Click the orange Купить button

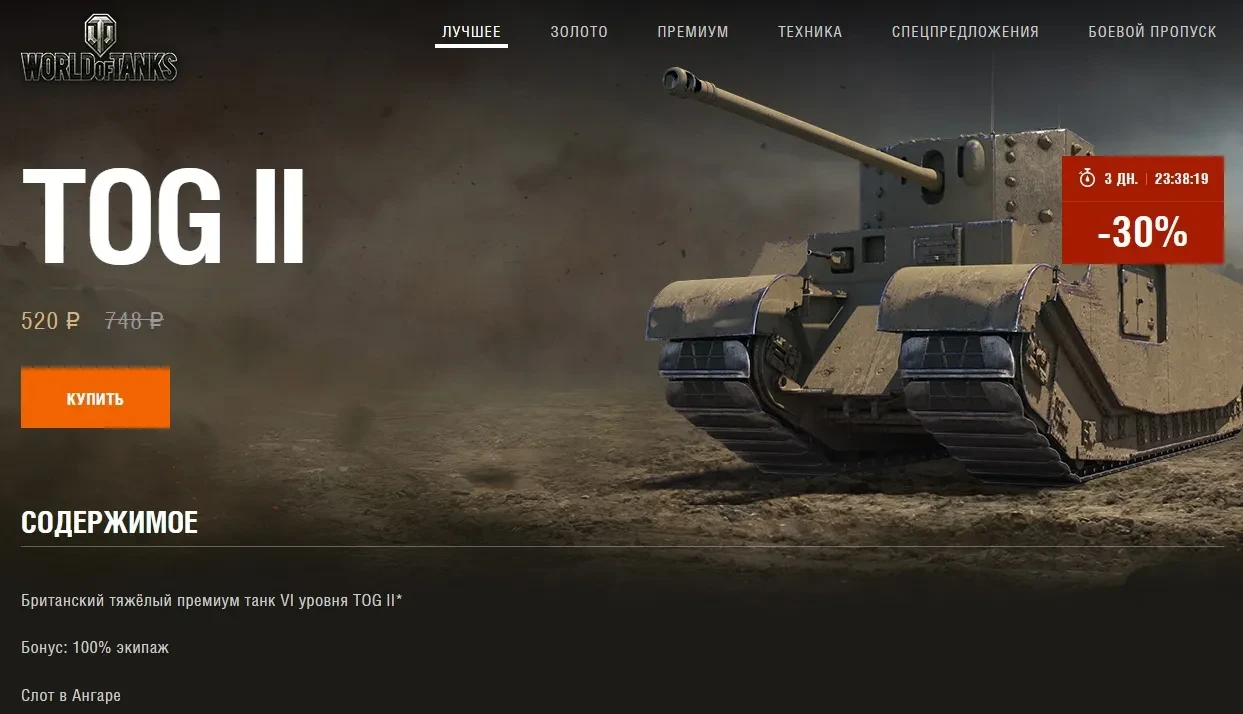95,398
